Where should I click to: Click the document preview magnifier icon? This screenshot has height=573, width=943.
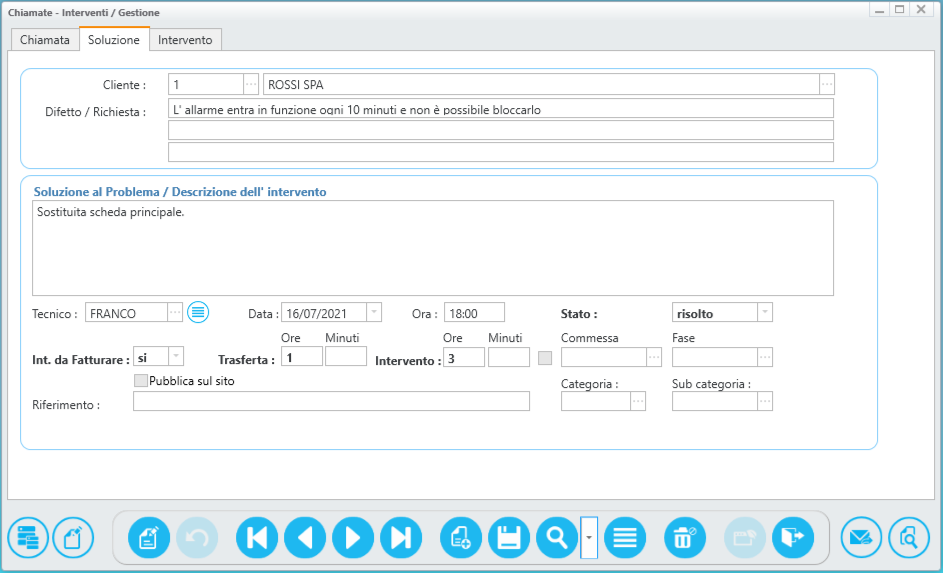(x=909, y=538)
